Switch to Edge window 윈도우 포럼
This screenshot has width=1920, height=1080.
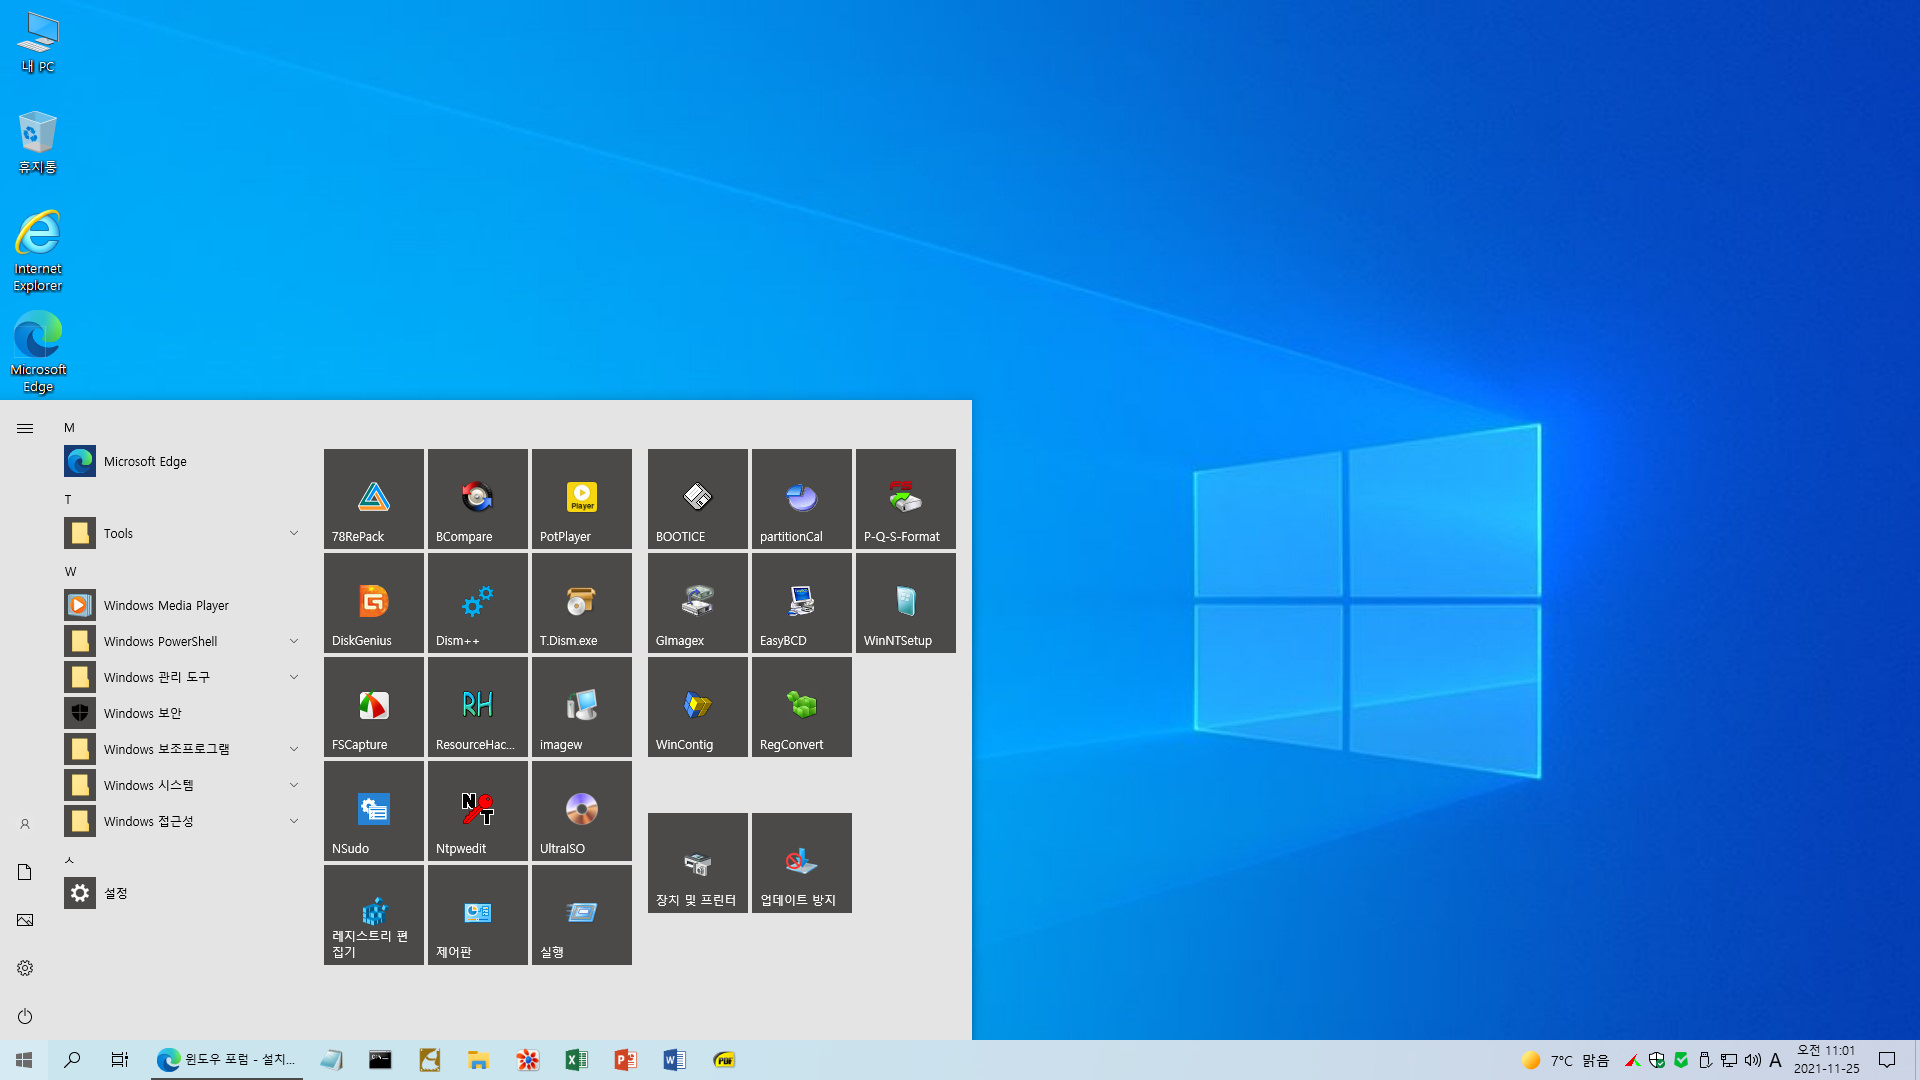pos(227,1060)
